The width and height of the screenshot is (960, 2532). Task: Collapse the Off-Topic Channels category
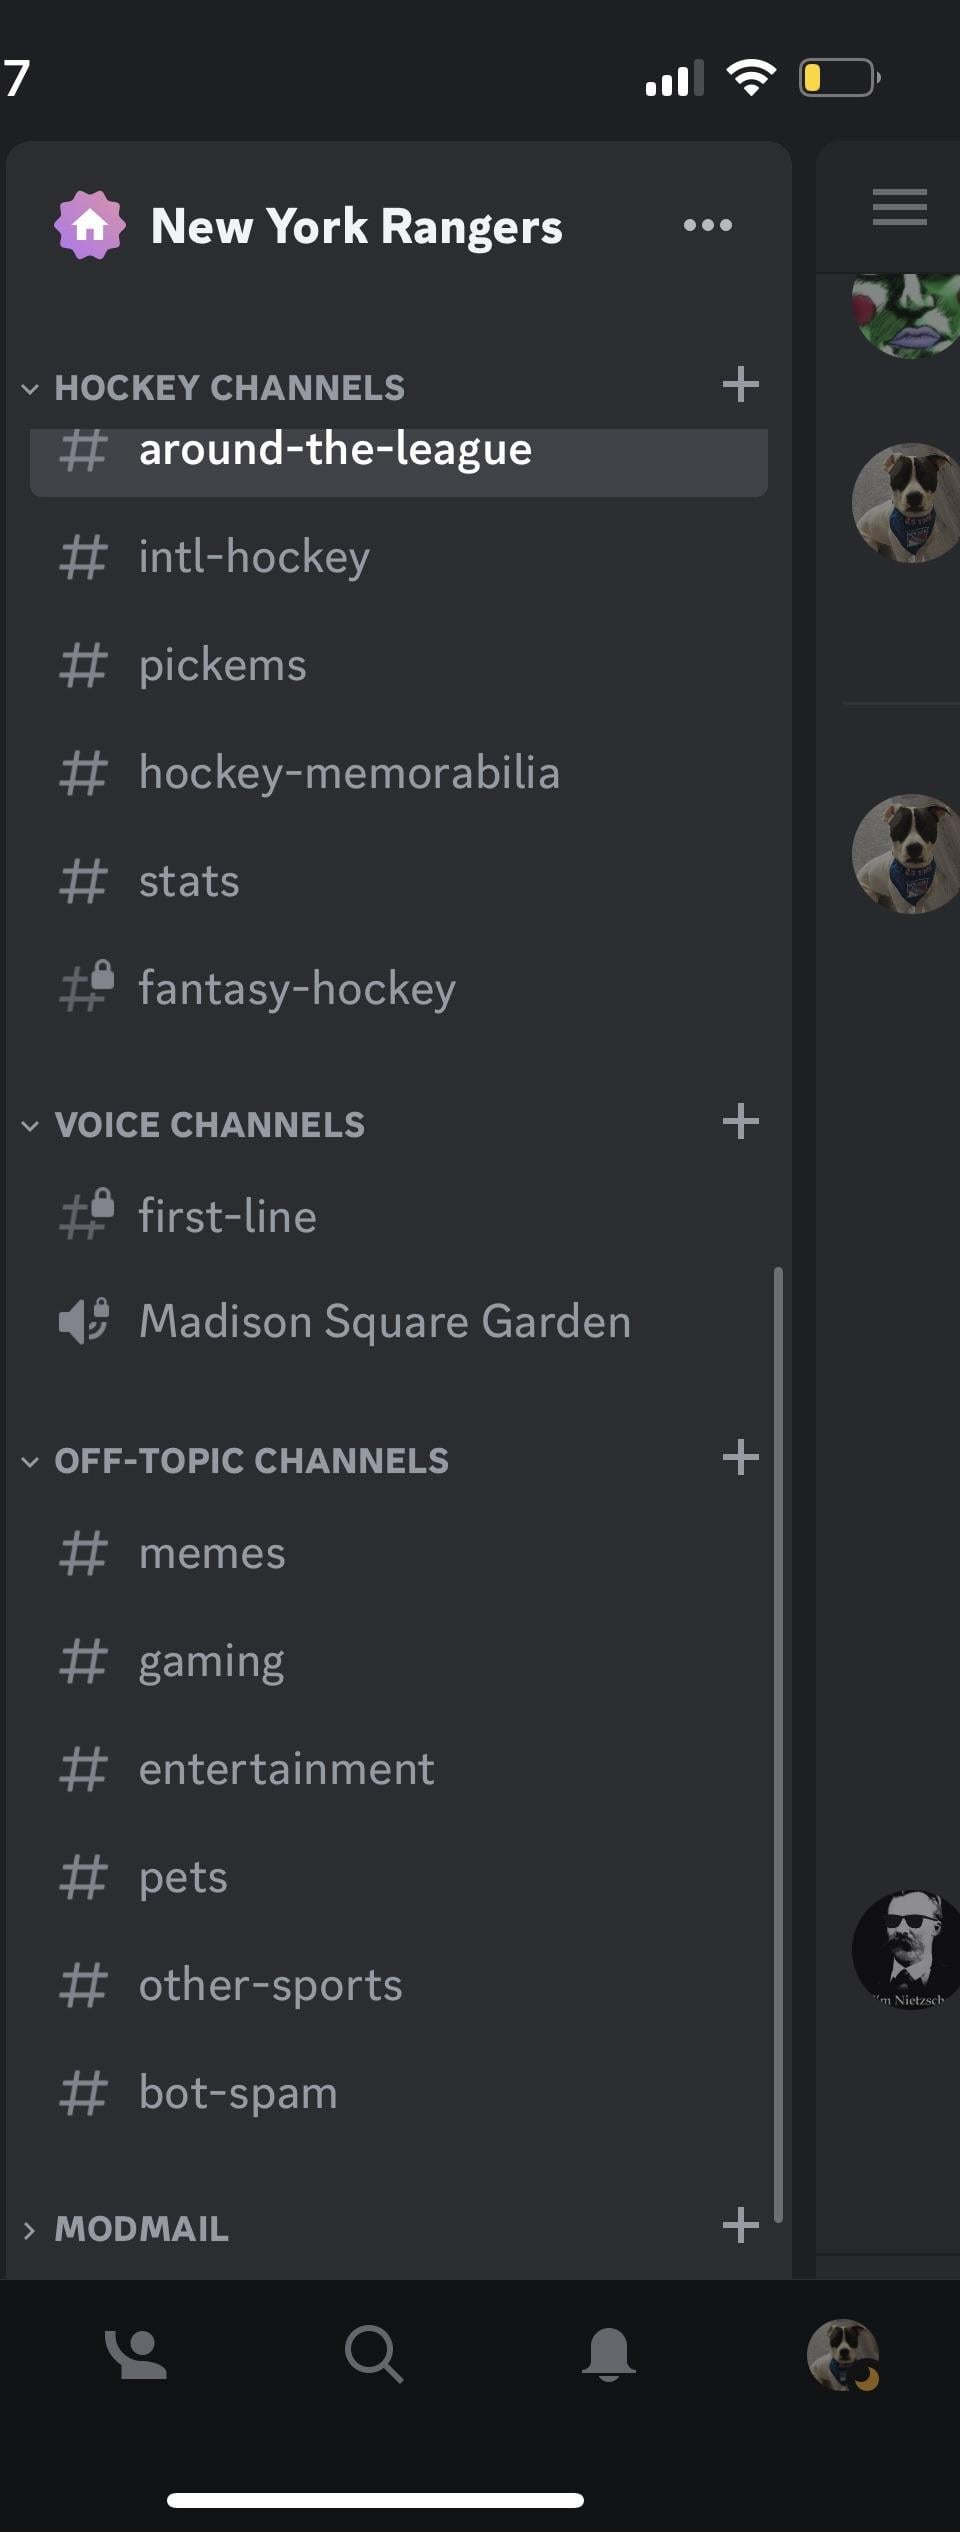coord(234,1460)
